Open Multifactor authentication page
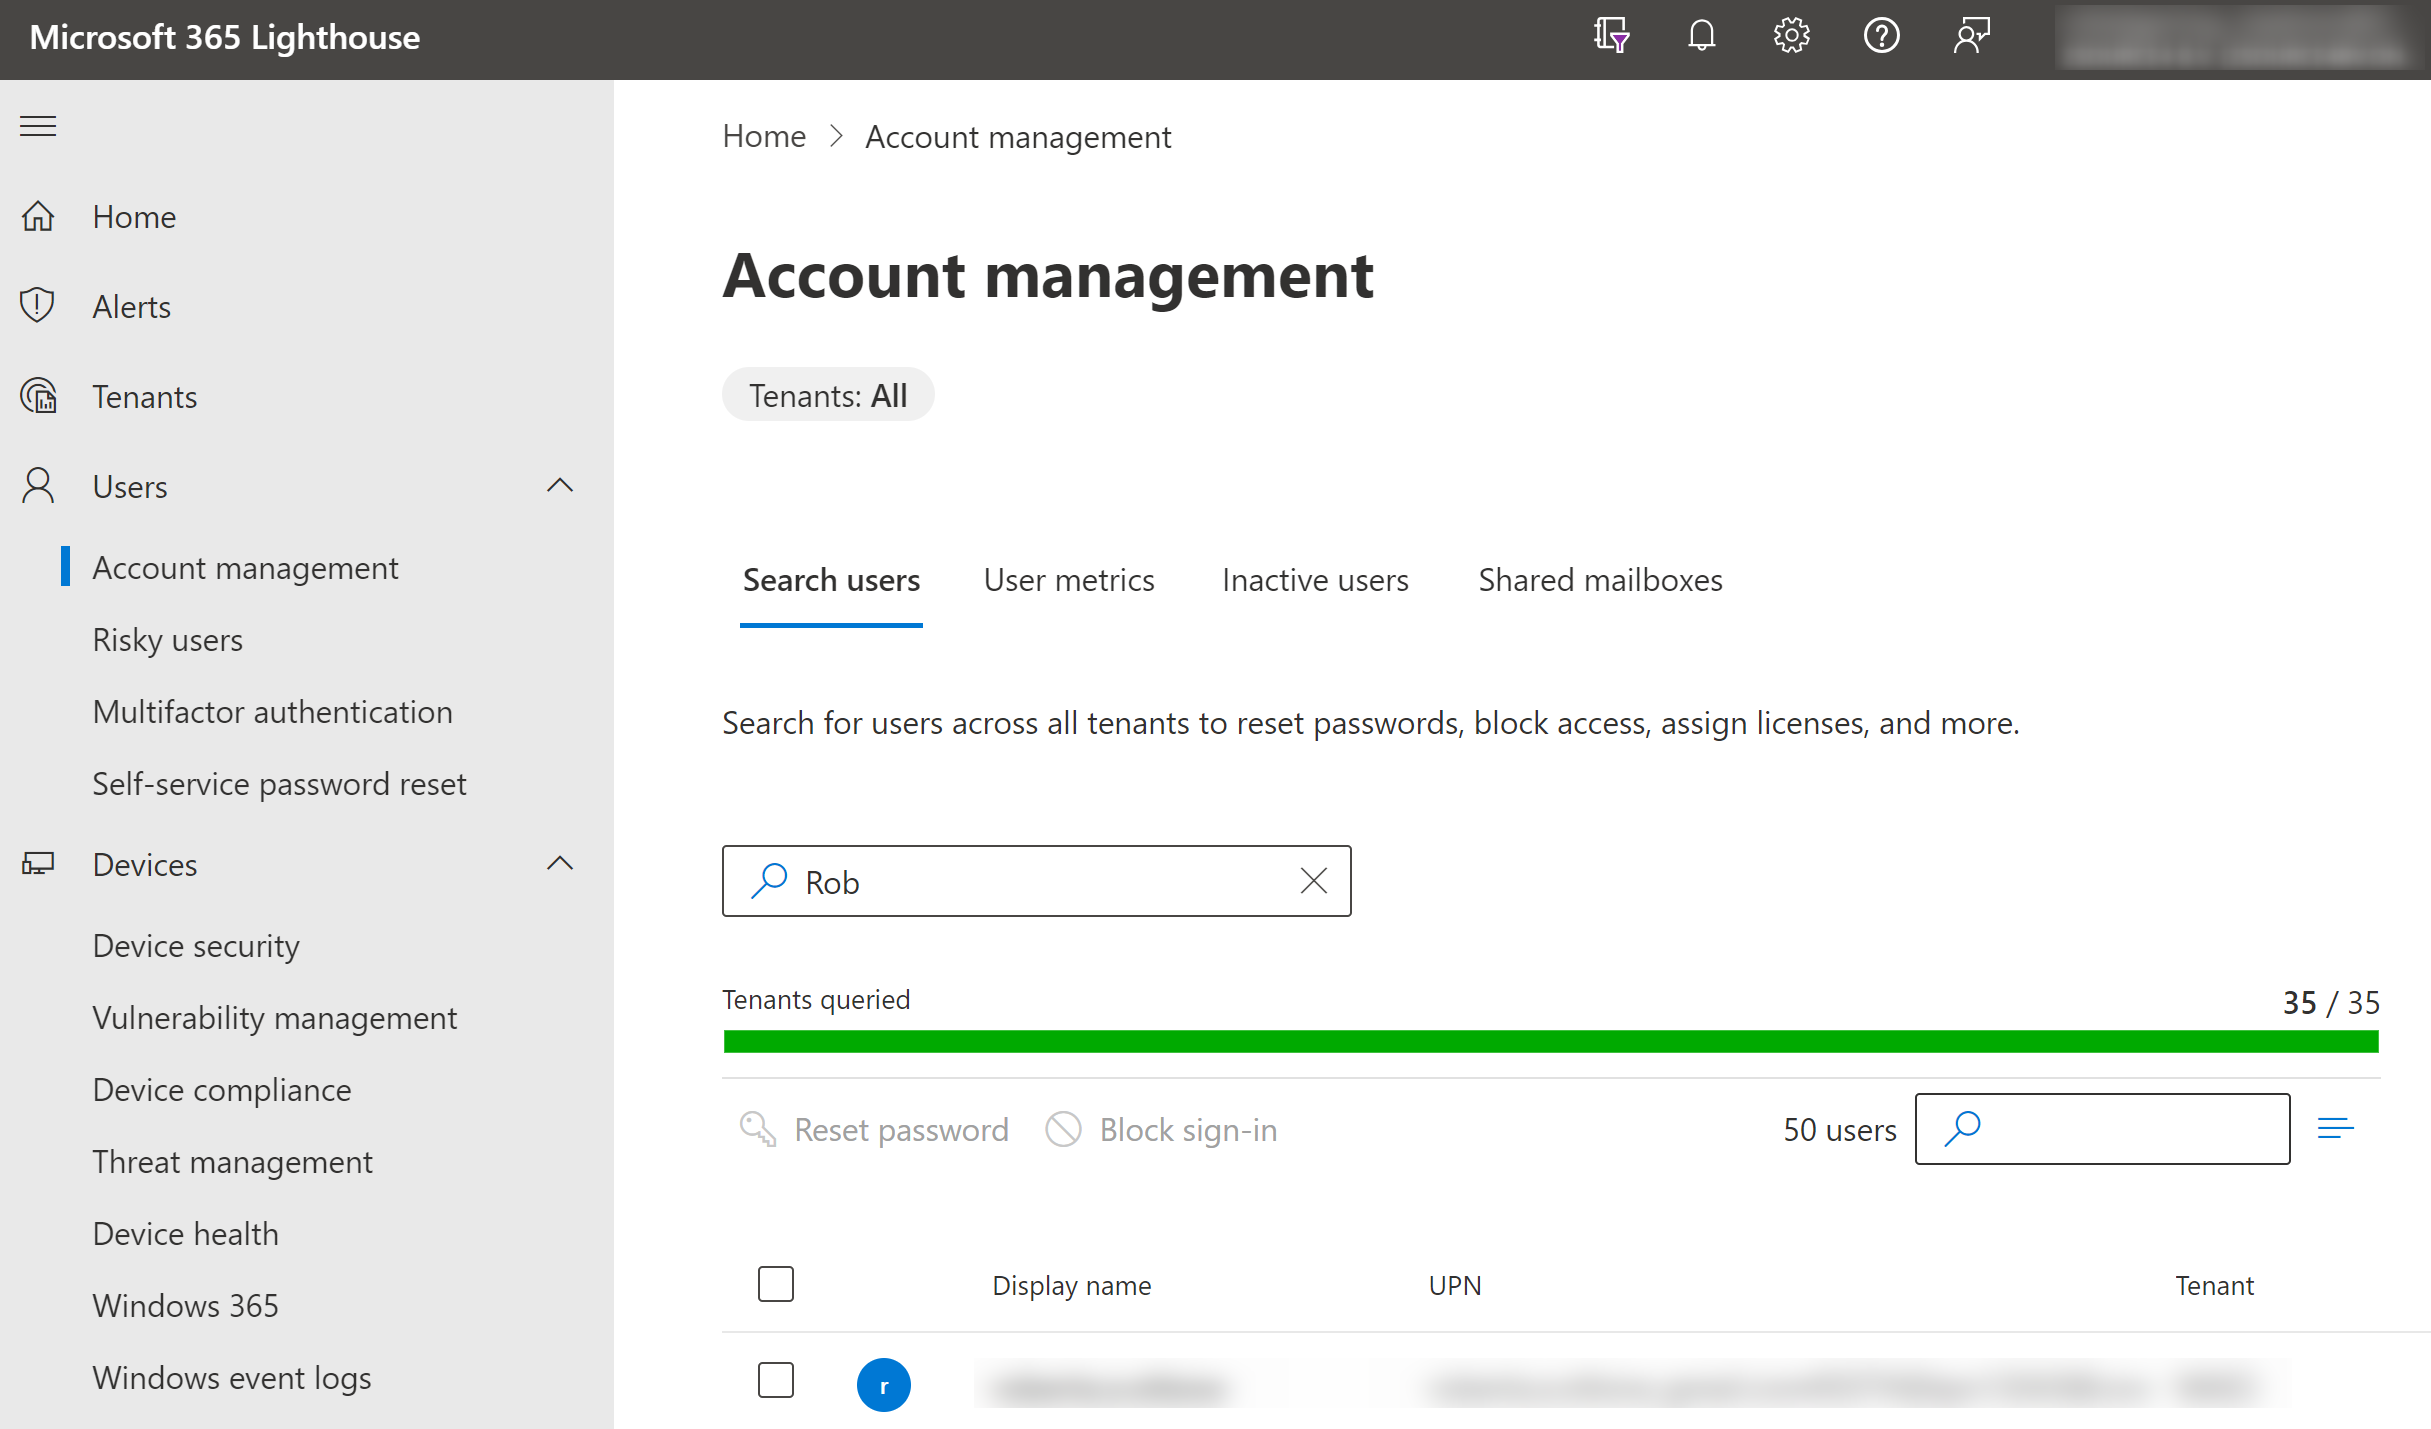The image size is (2431, 1429). click(272, 712)
